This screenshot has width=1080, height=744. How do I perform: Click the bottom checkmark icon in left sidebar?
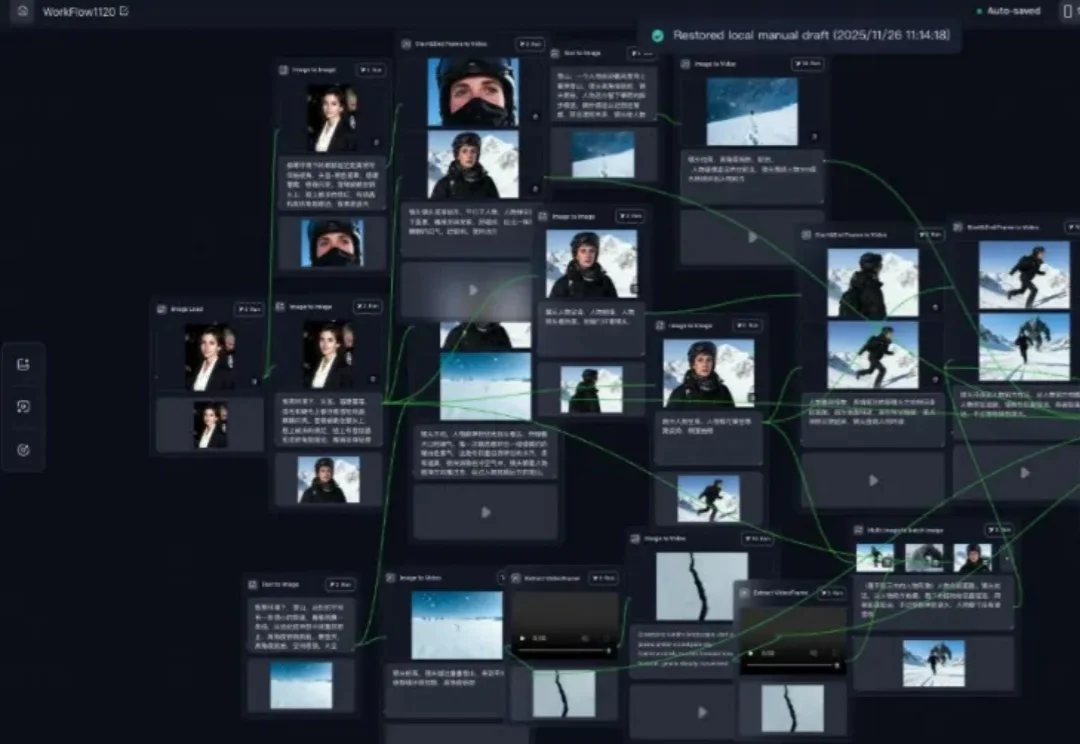24,450
